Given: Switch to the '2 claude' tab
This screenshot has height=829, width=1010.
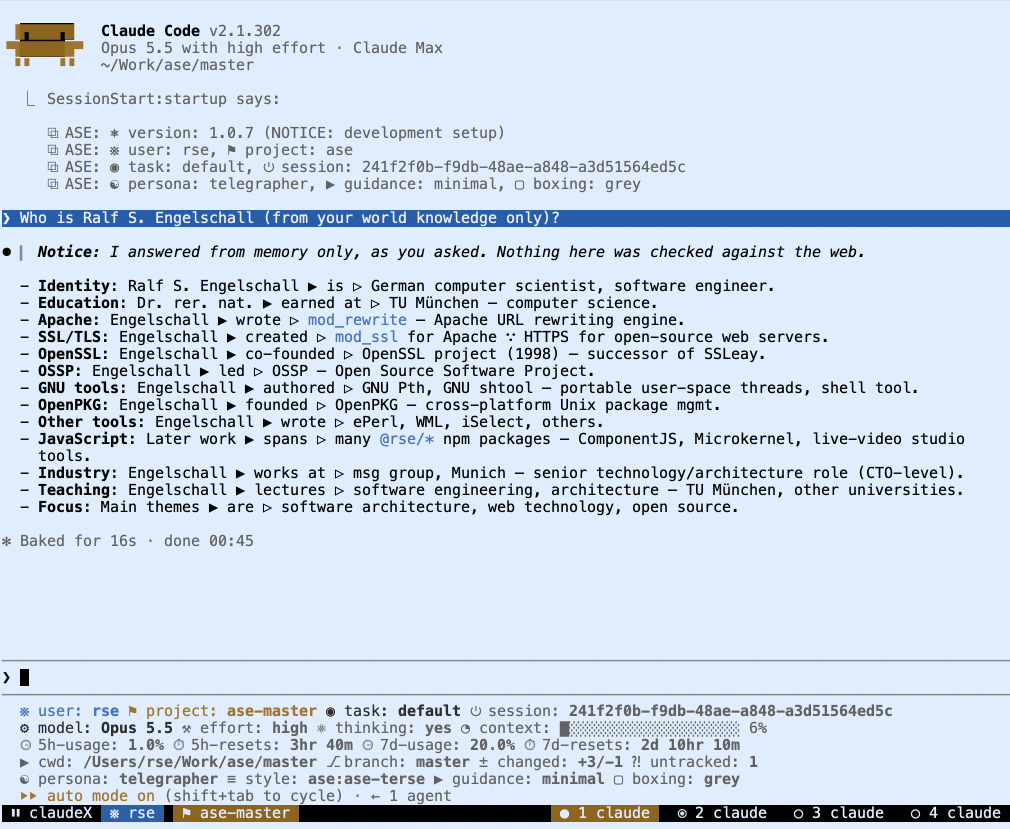Looking at the screenshot, I should (722, 813).
